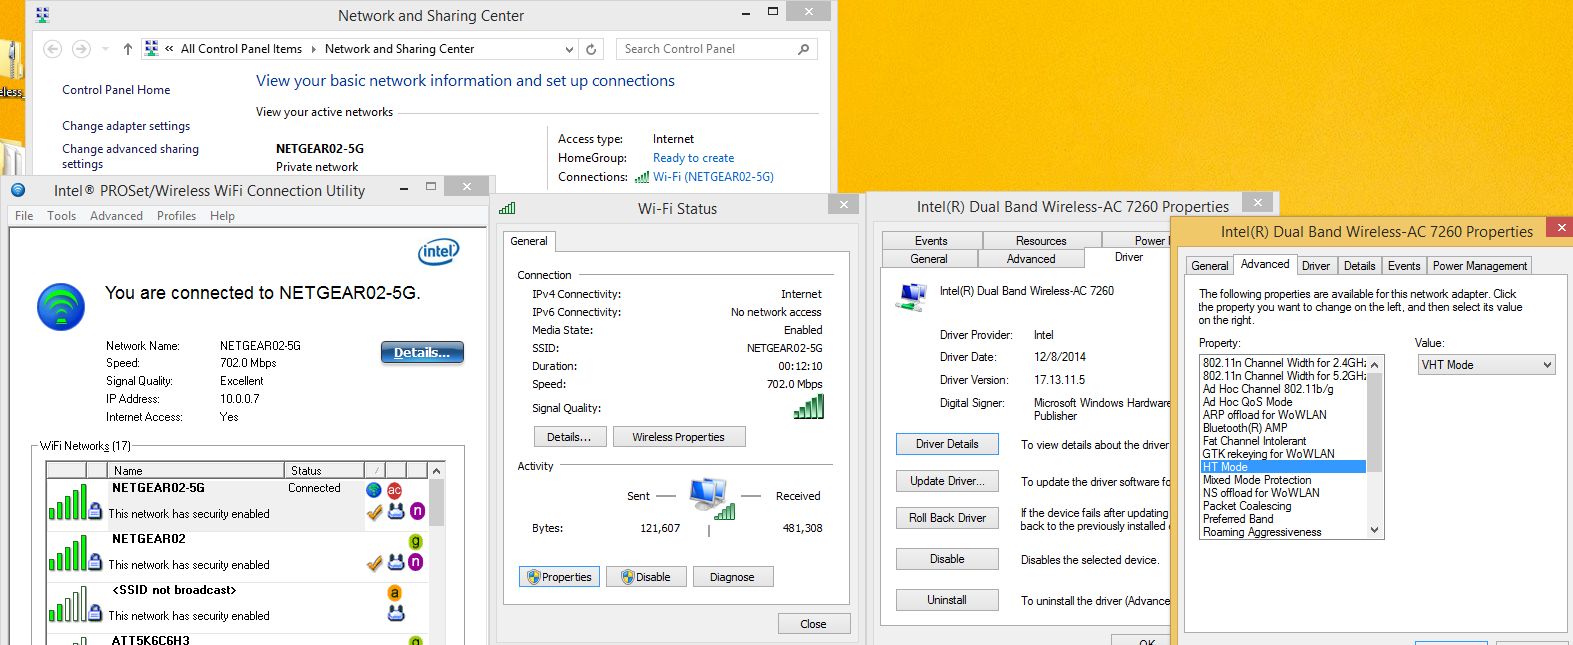Go back in Network and Sharing Center

(x=53, y=49)
